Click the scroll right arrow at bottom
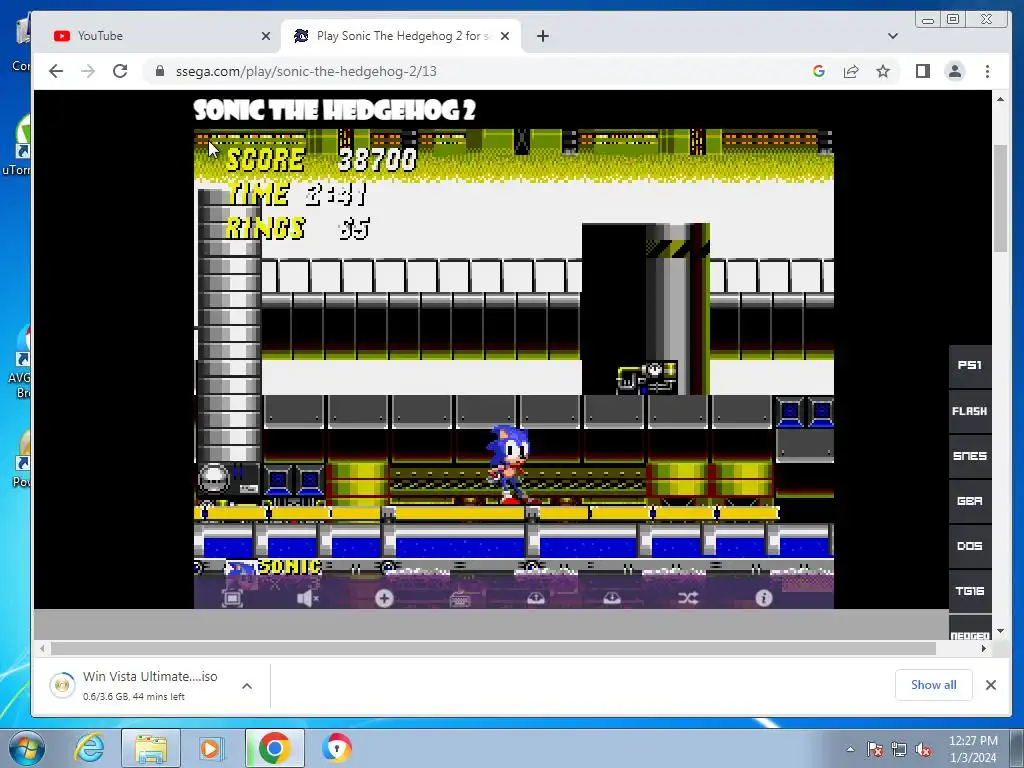The width and height of the screenshot is (1024, 768). (984, 648)
